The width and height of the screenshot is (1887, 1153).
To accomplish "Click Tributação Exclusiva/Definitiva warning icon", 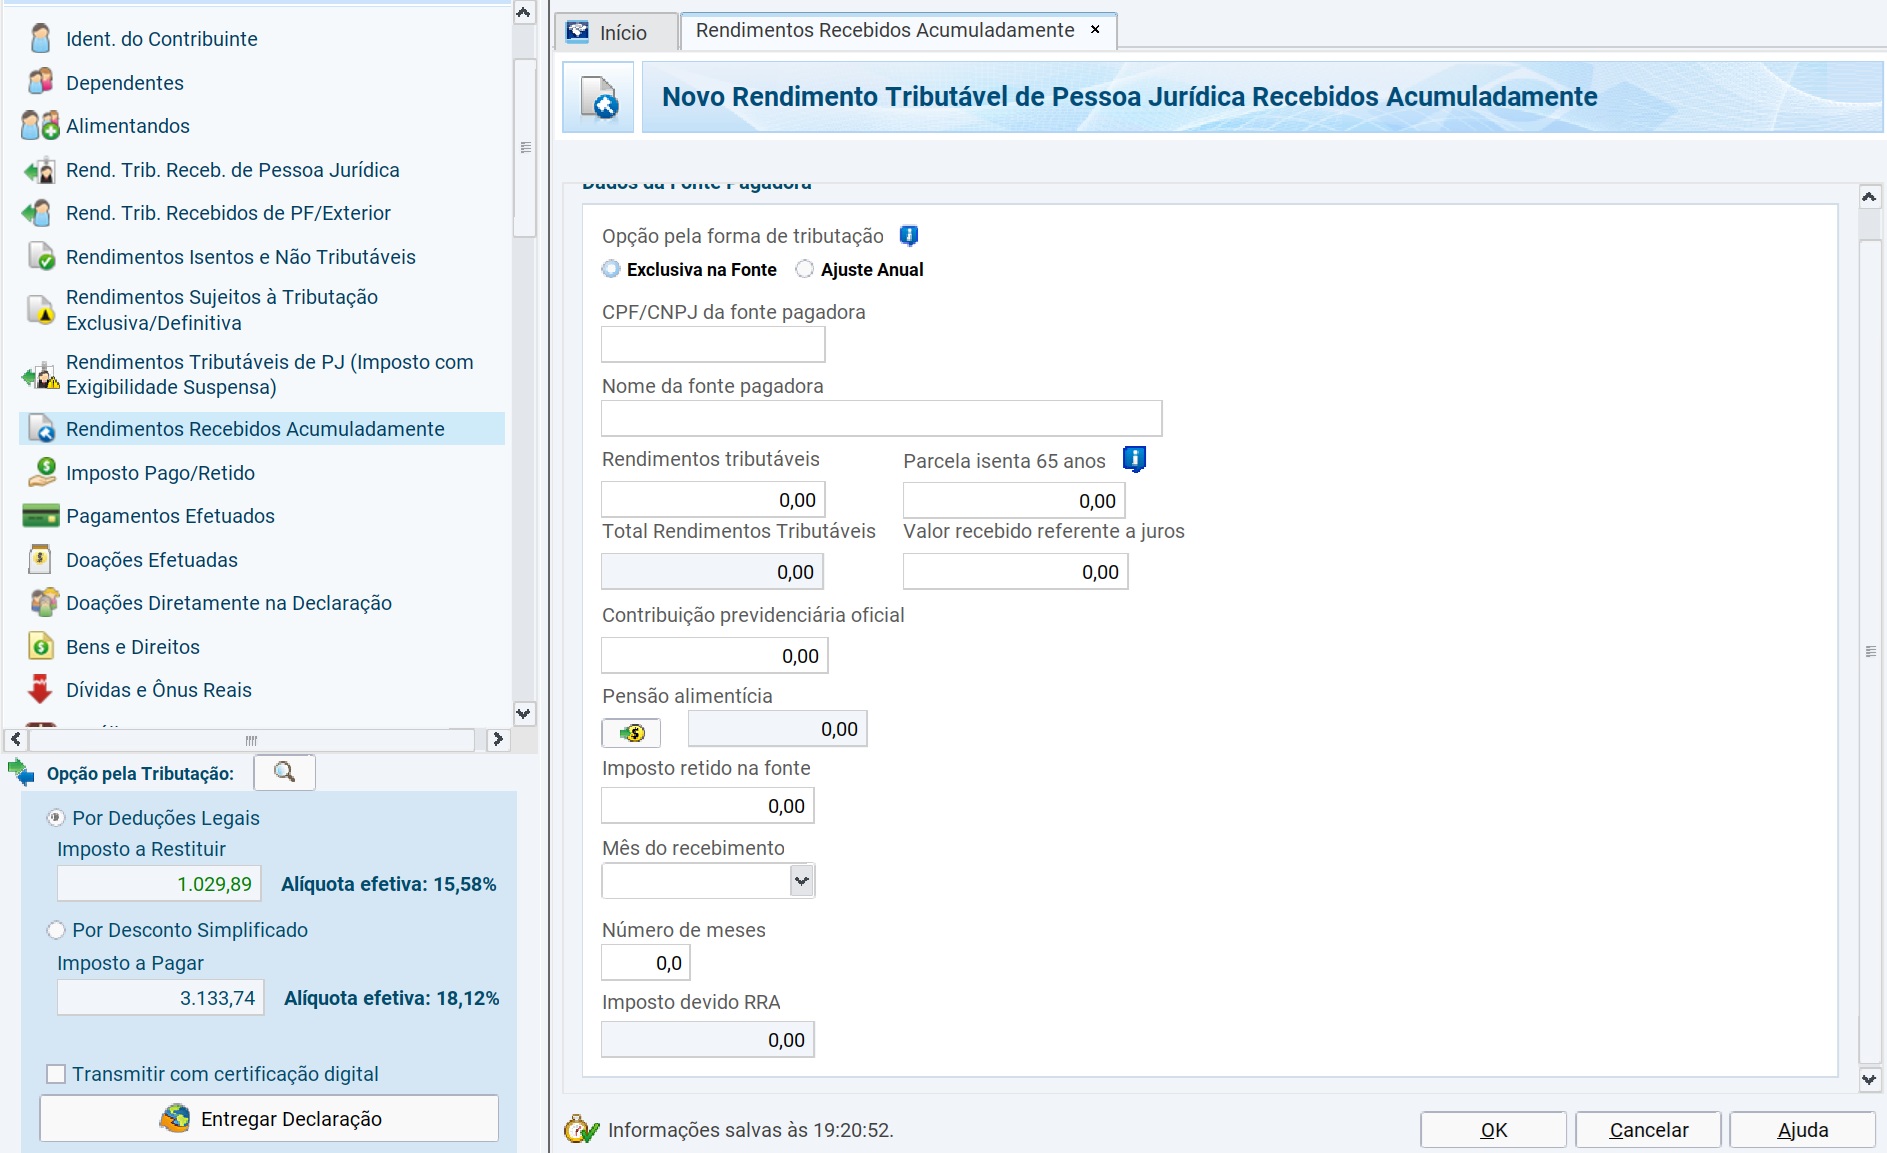I will coord(41,310).
